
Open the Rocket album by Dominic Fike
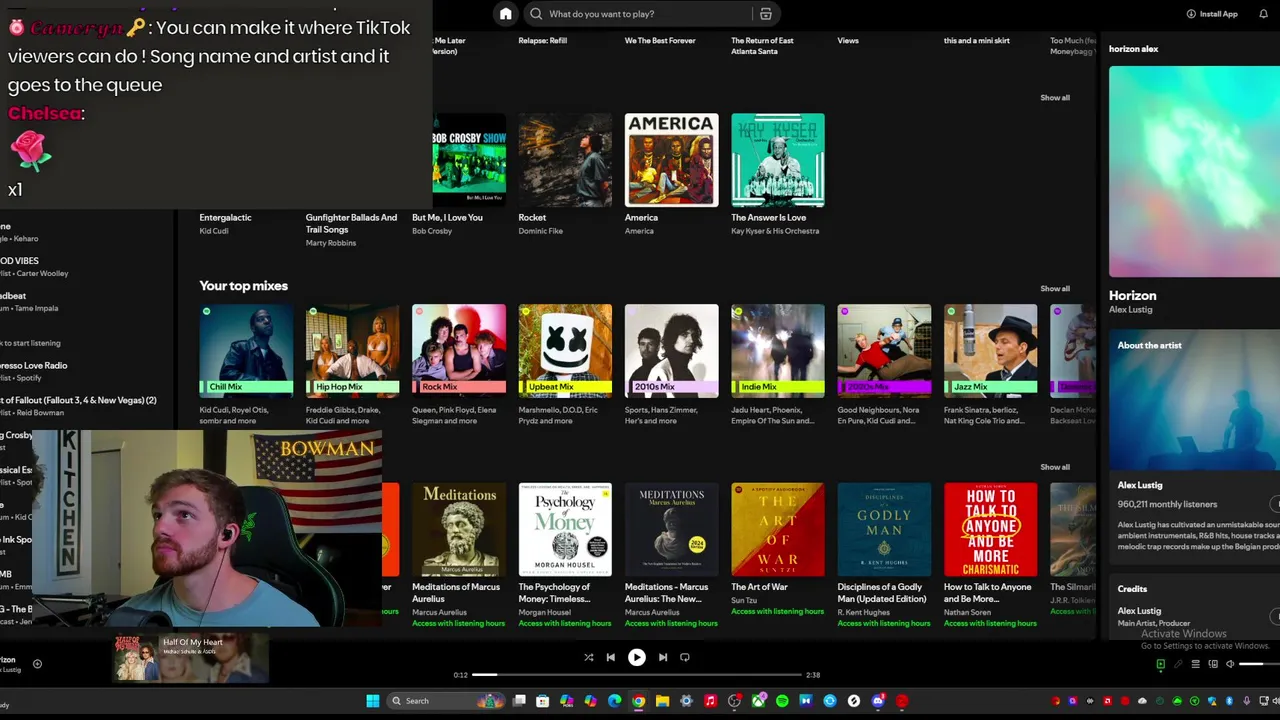[x=565, y=160]
